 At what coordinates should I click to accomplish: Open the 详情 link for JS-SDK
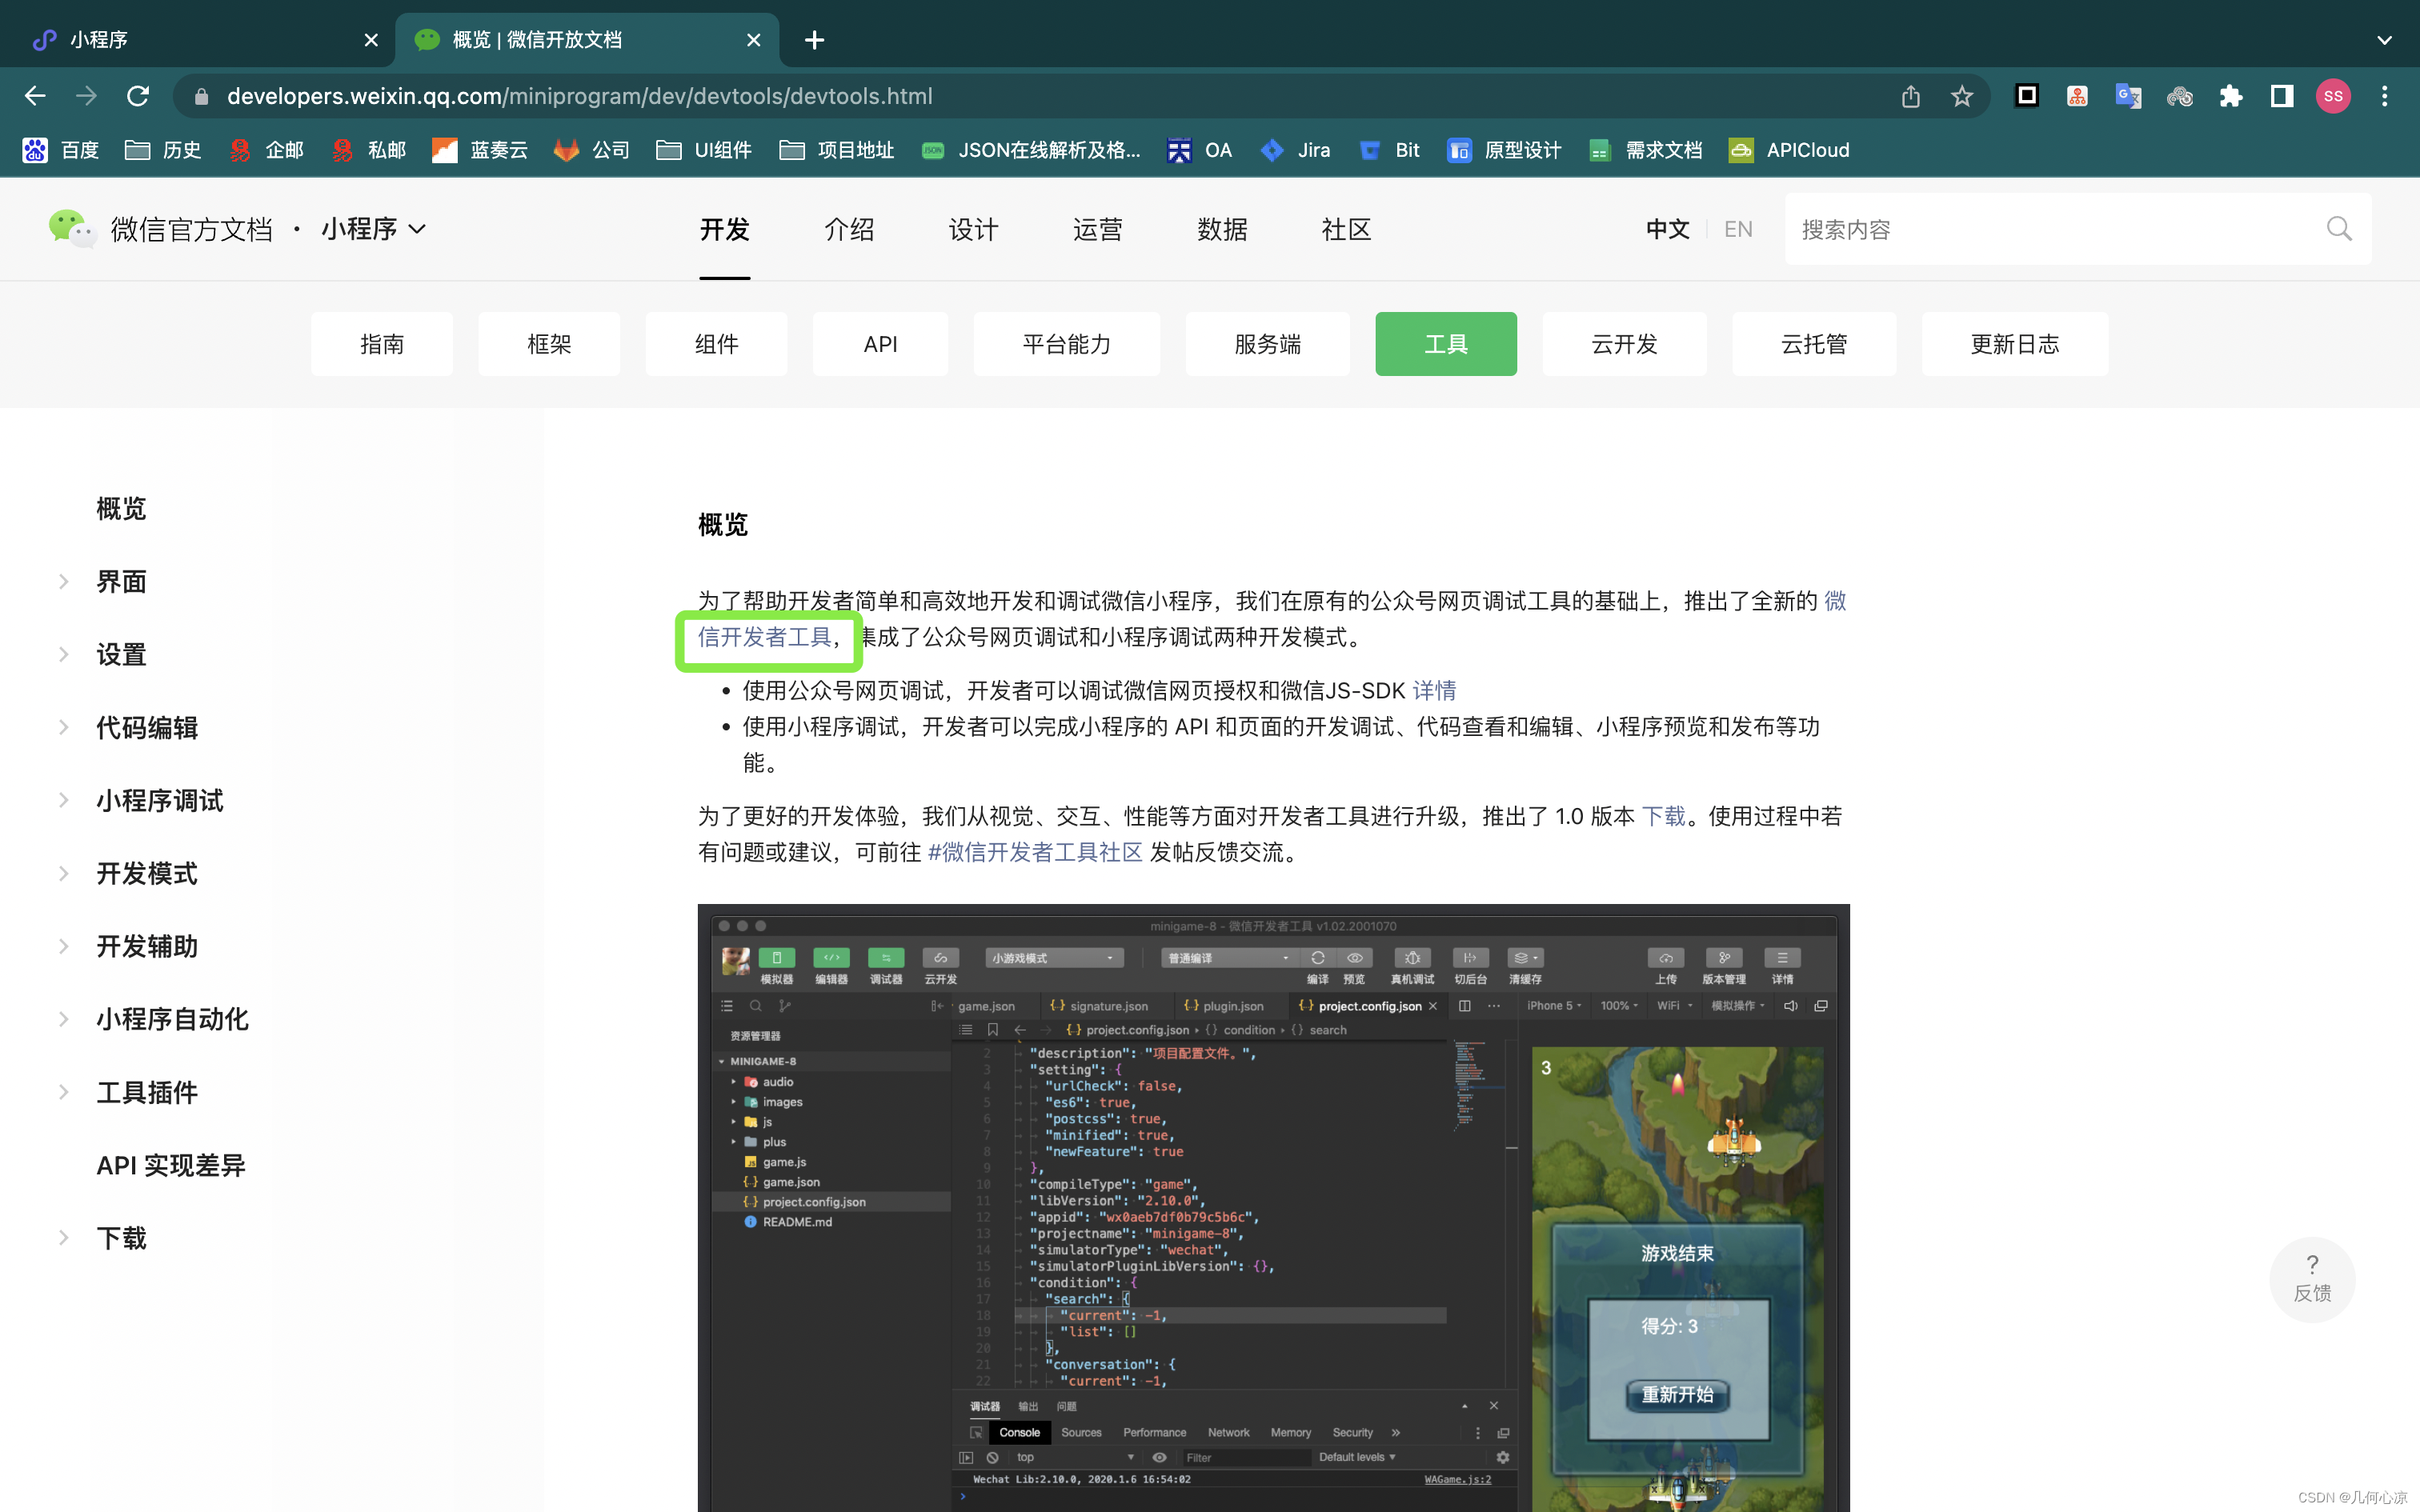1434,690
